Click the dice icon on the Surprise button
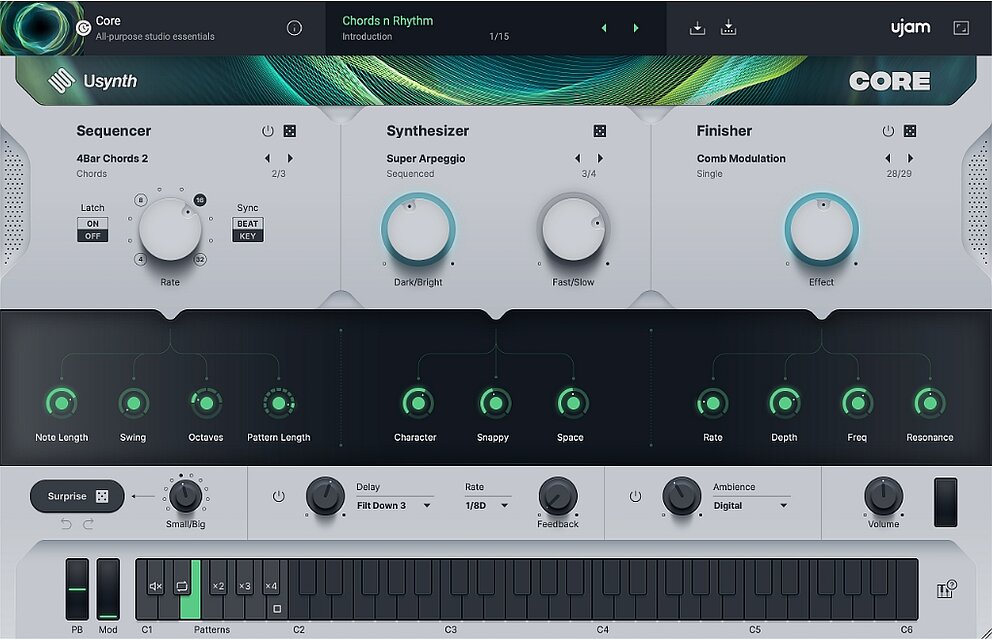992x639 pixels. pos(102,496)
